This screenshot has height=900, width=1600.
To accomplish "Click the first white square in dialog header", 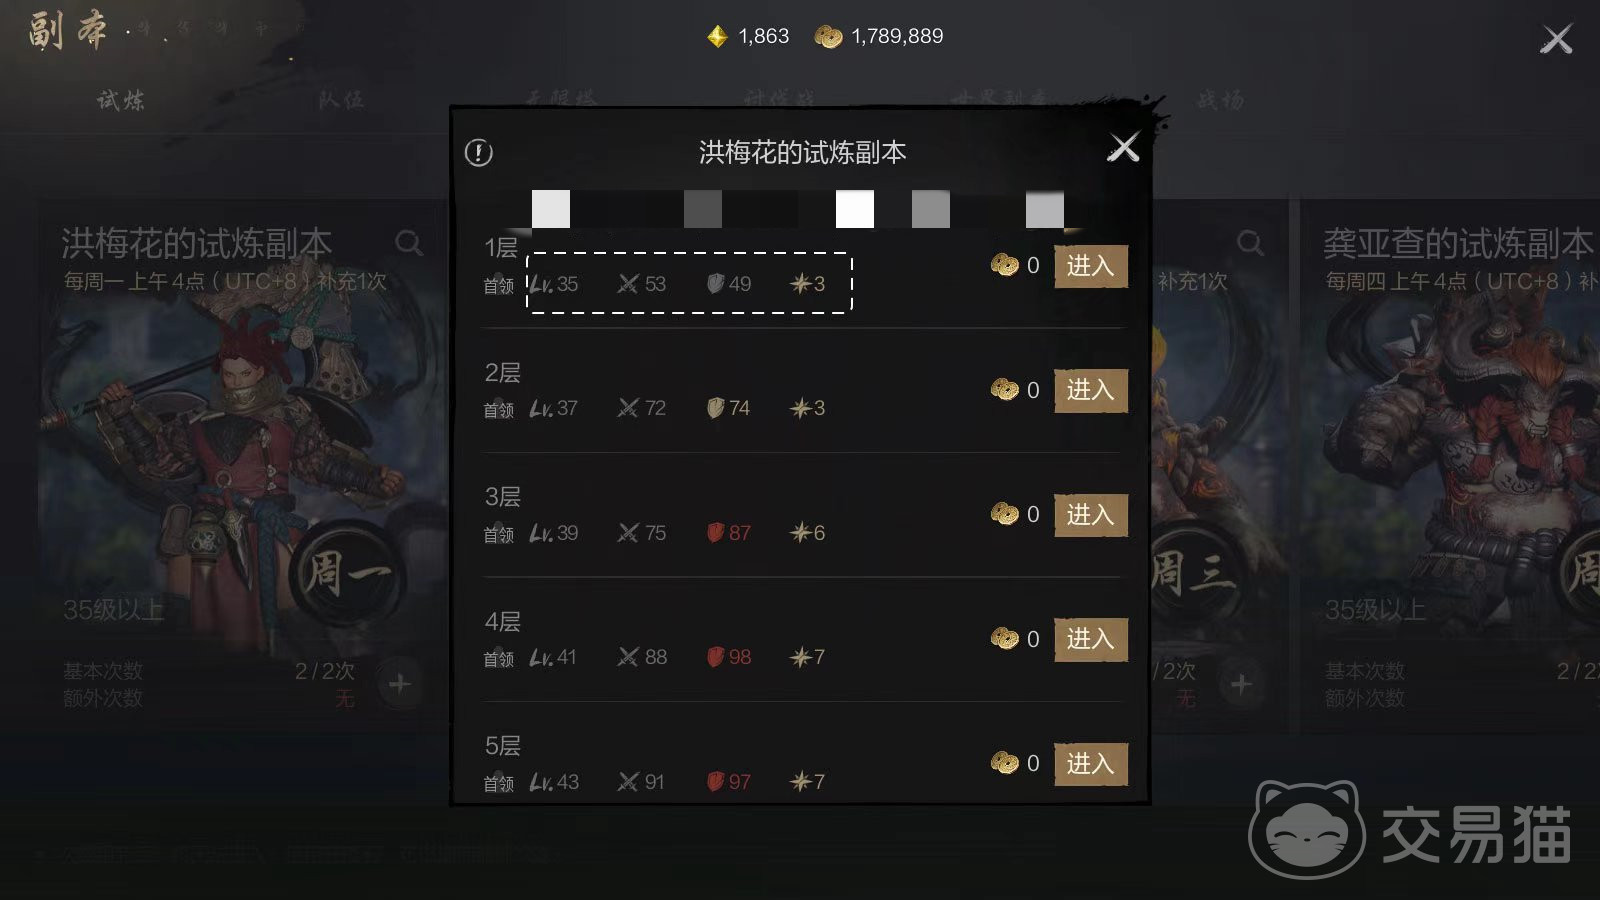I will [x=551, y=209].
